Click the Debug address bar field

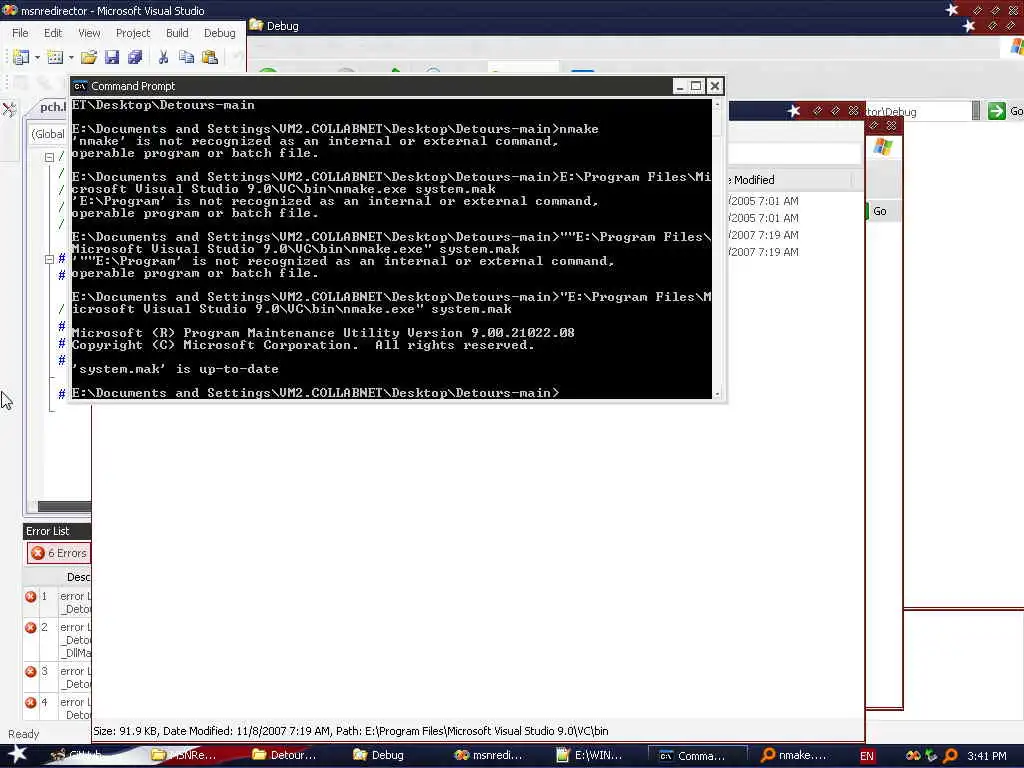pyautogui.click(x=918, y=112)
